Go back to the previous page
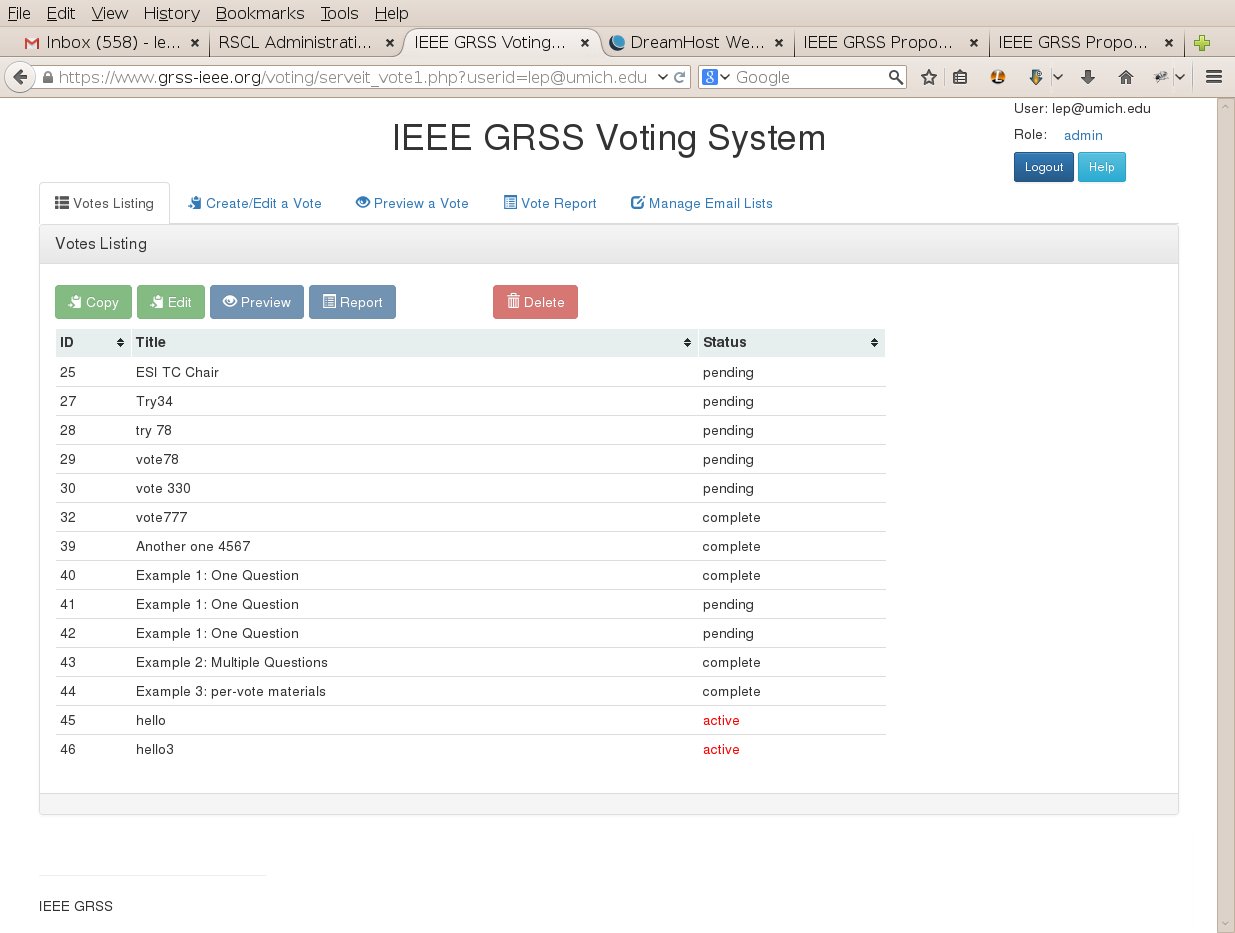 20,77
